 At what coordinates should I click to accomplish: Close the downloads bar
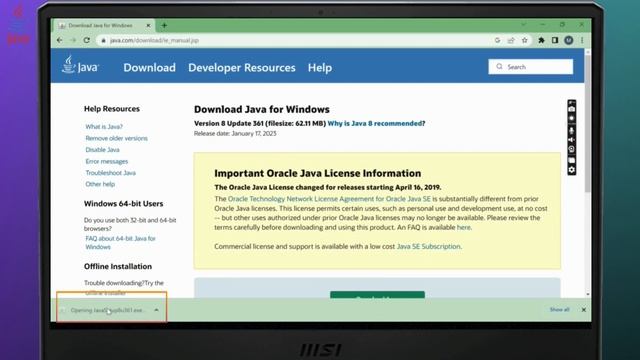coord(584,310)
